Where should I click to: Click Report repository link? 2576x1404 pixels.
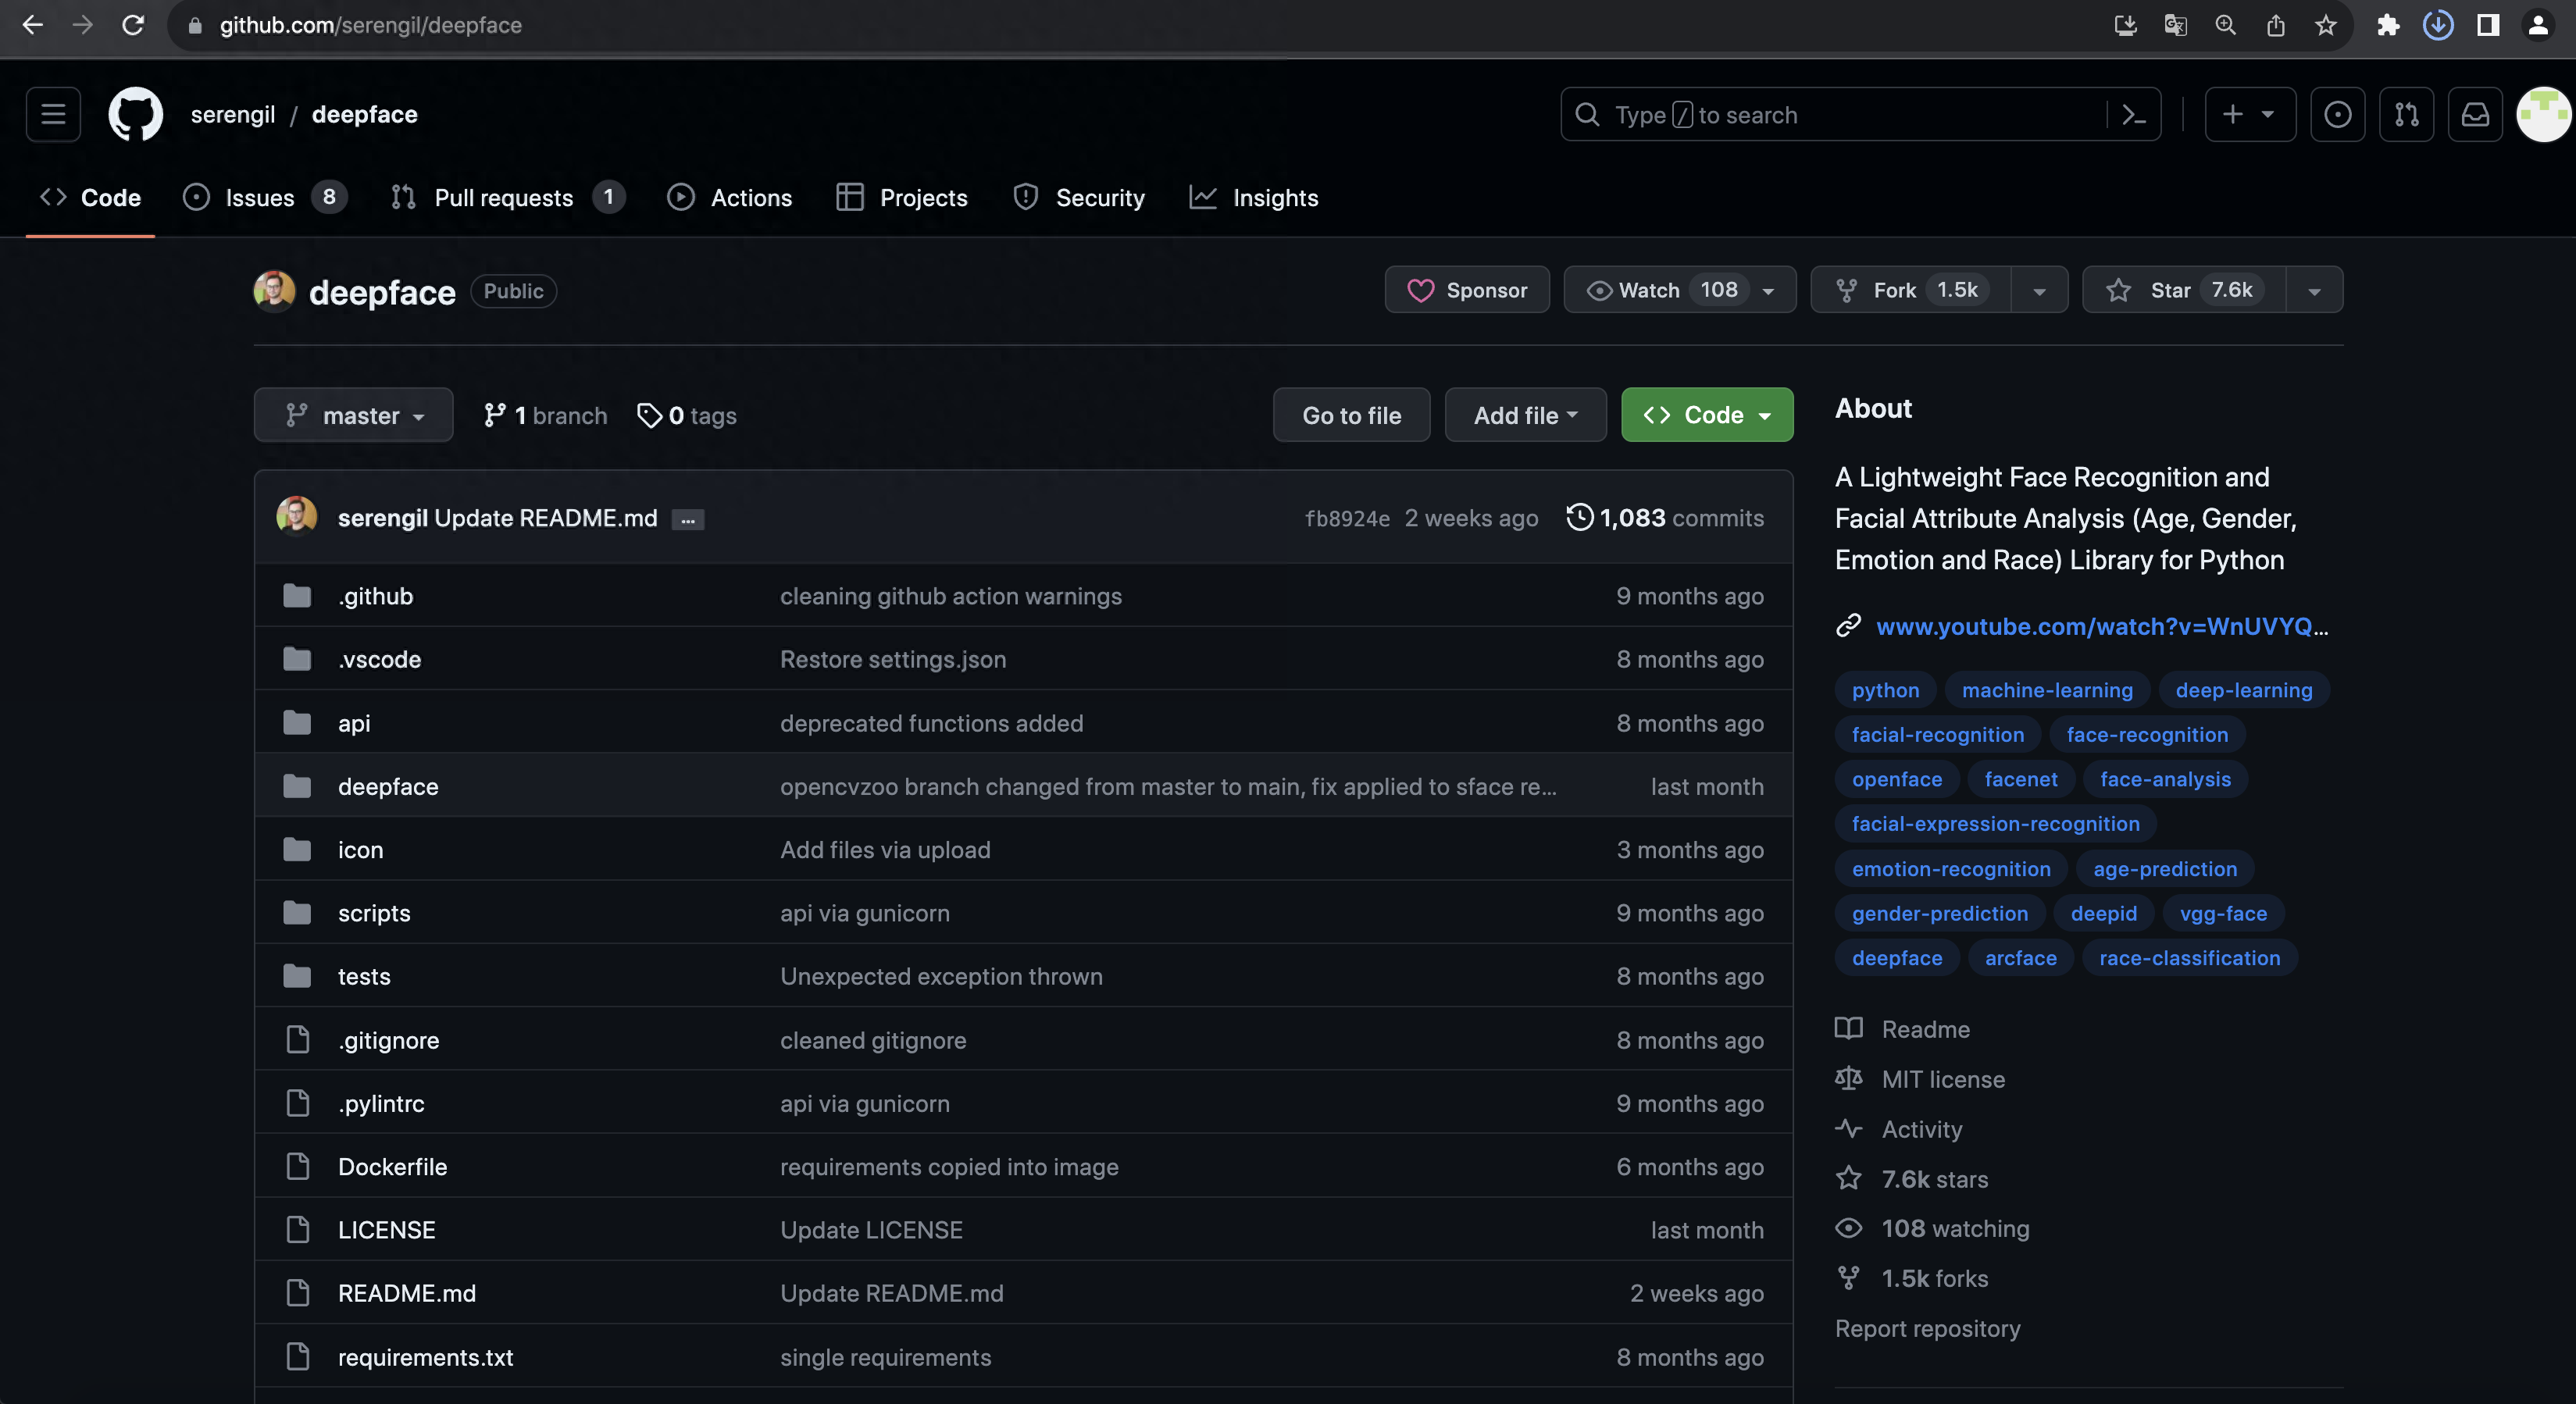pyautogui.click(x=1927, y=1329)
